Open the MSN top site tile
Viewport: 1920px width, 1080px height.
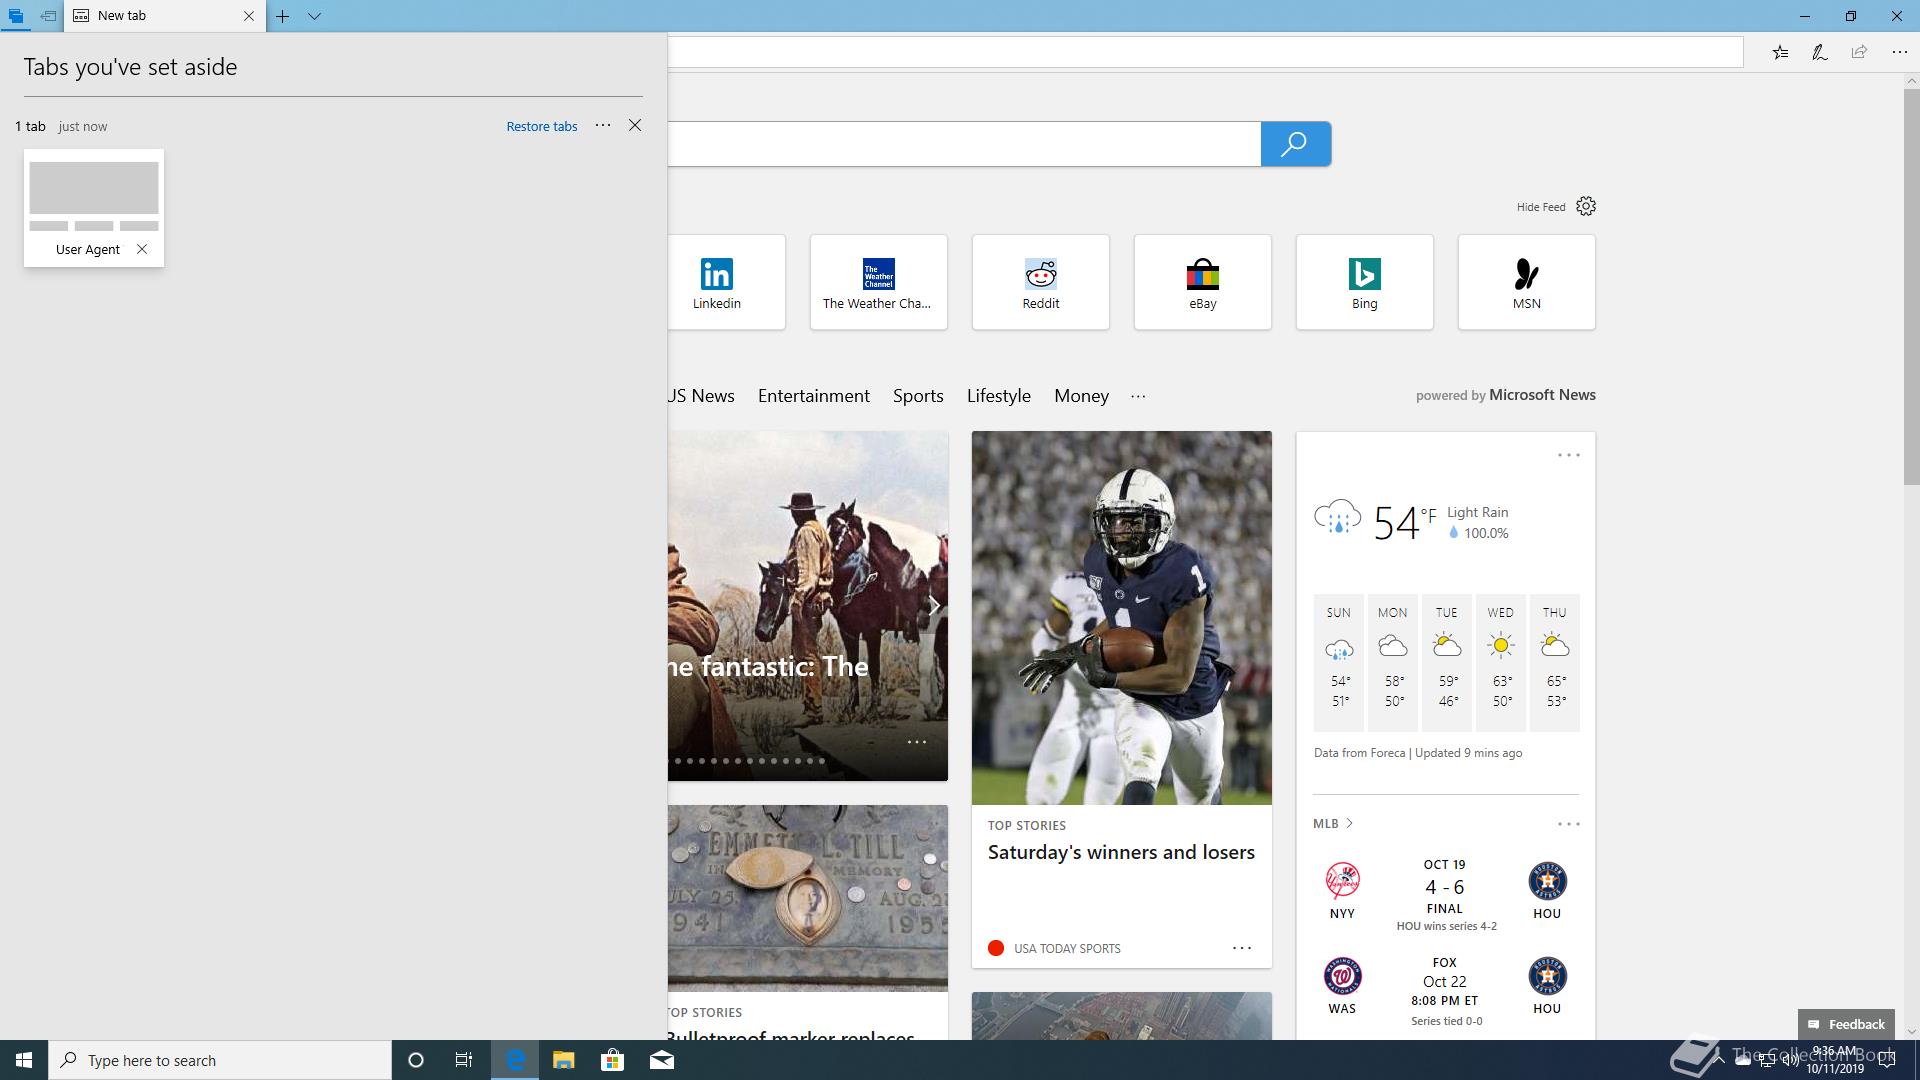(x=1527, y=282)
